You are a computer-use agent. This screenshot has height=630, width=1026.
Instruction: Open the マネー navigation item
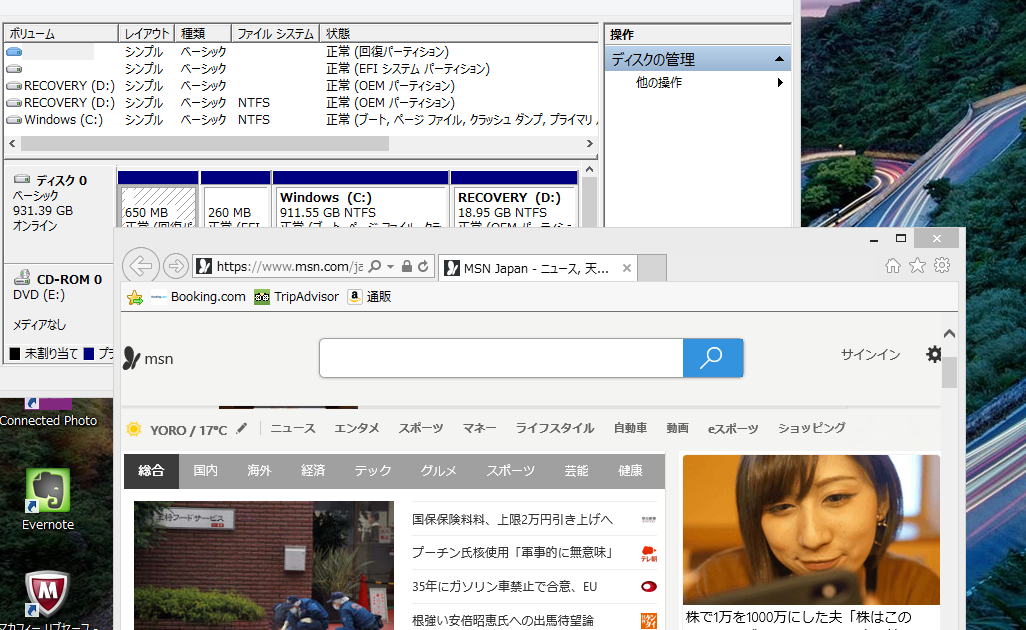[x=479, y=428]
